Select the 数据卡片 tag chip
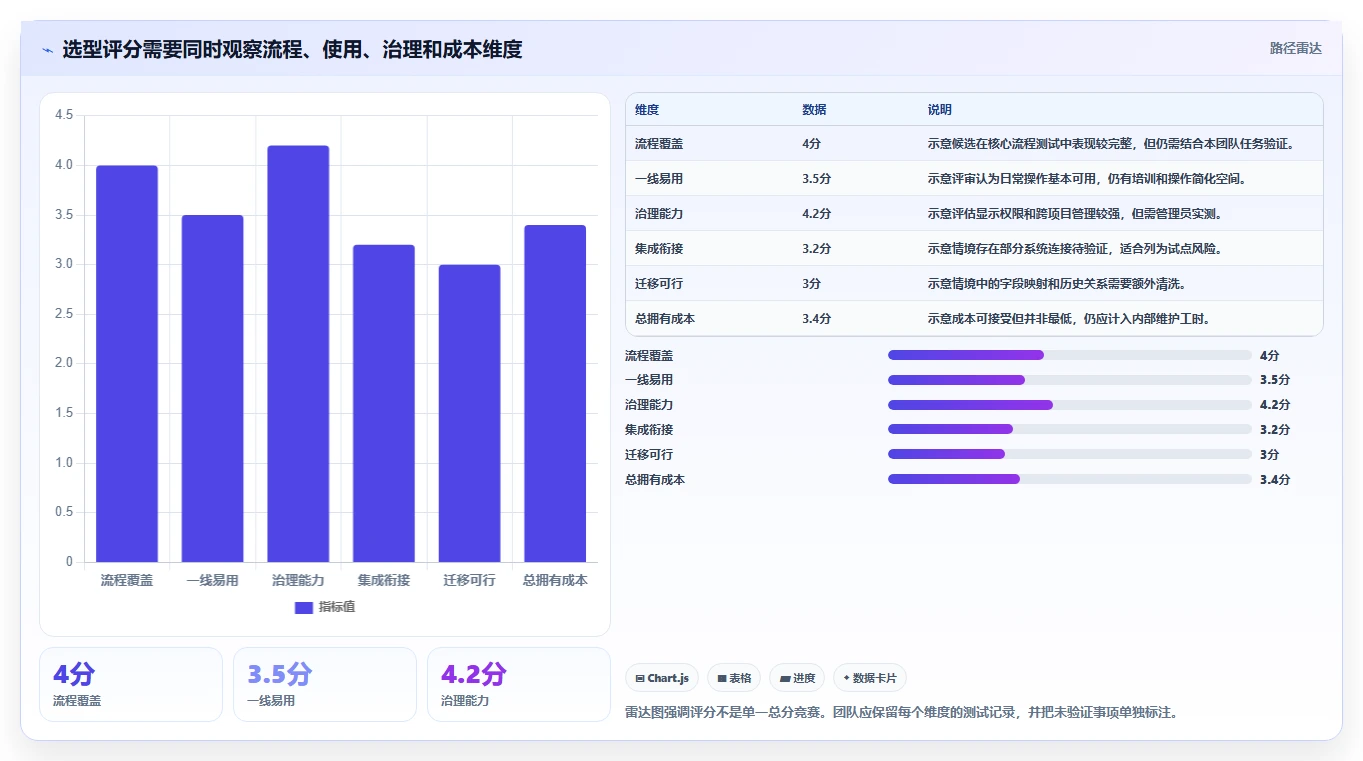Viewport: 1363px width, 761px height. coord(870,678)
